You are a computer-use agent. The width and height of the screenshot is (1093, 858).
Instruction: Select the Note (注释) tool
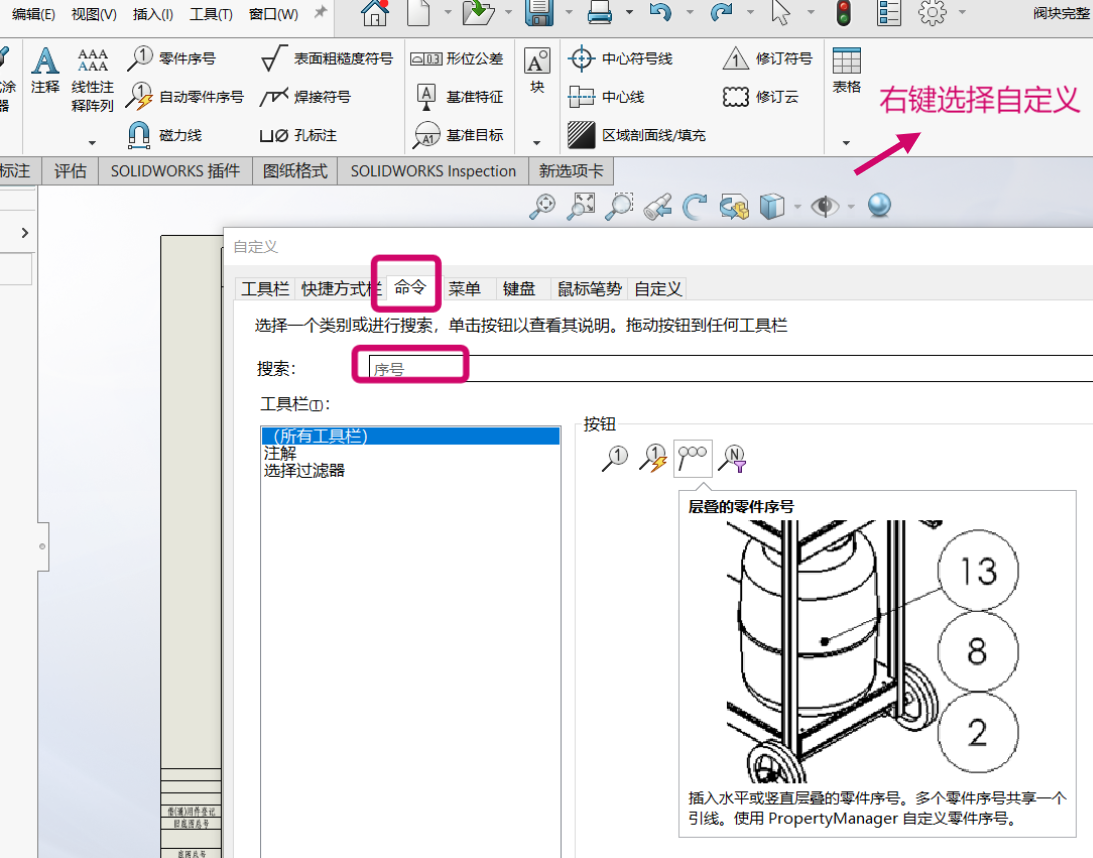click(45, 70)
